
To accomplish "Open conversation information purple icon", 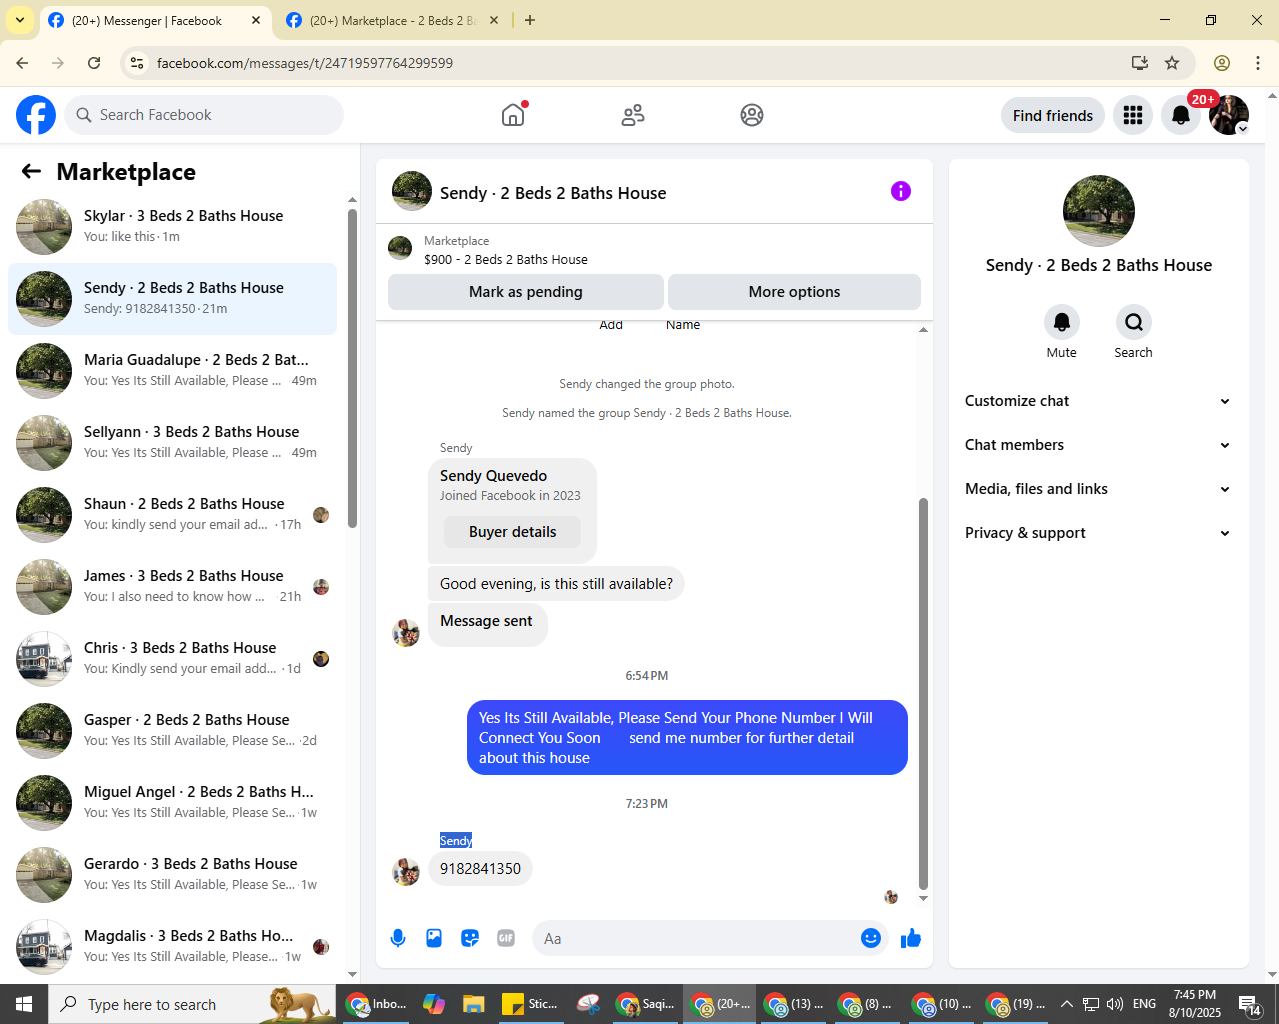I will 901,191.
